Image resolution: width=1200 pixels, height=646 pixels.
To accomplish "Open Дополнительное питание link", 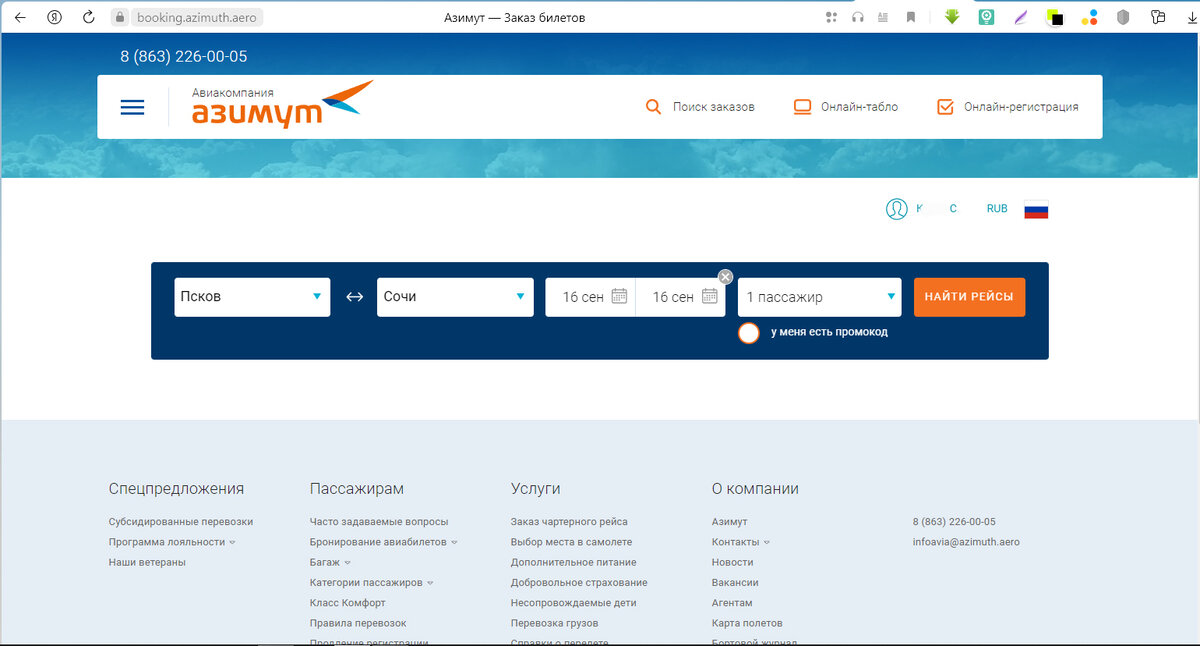I will [574, 562].
